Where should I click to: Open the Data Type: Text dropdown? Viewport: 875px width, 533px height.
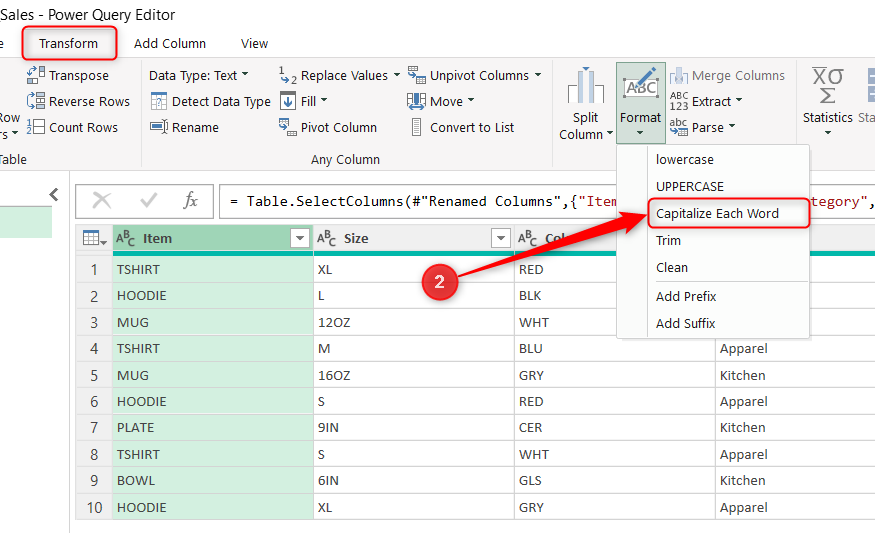pyautogui.click(x=199, y=75)
